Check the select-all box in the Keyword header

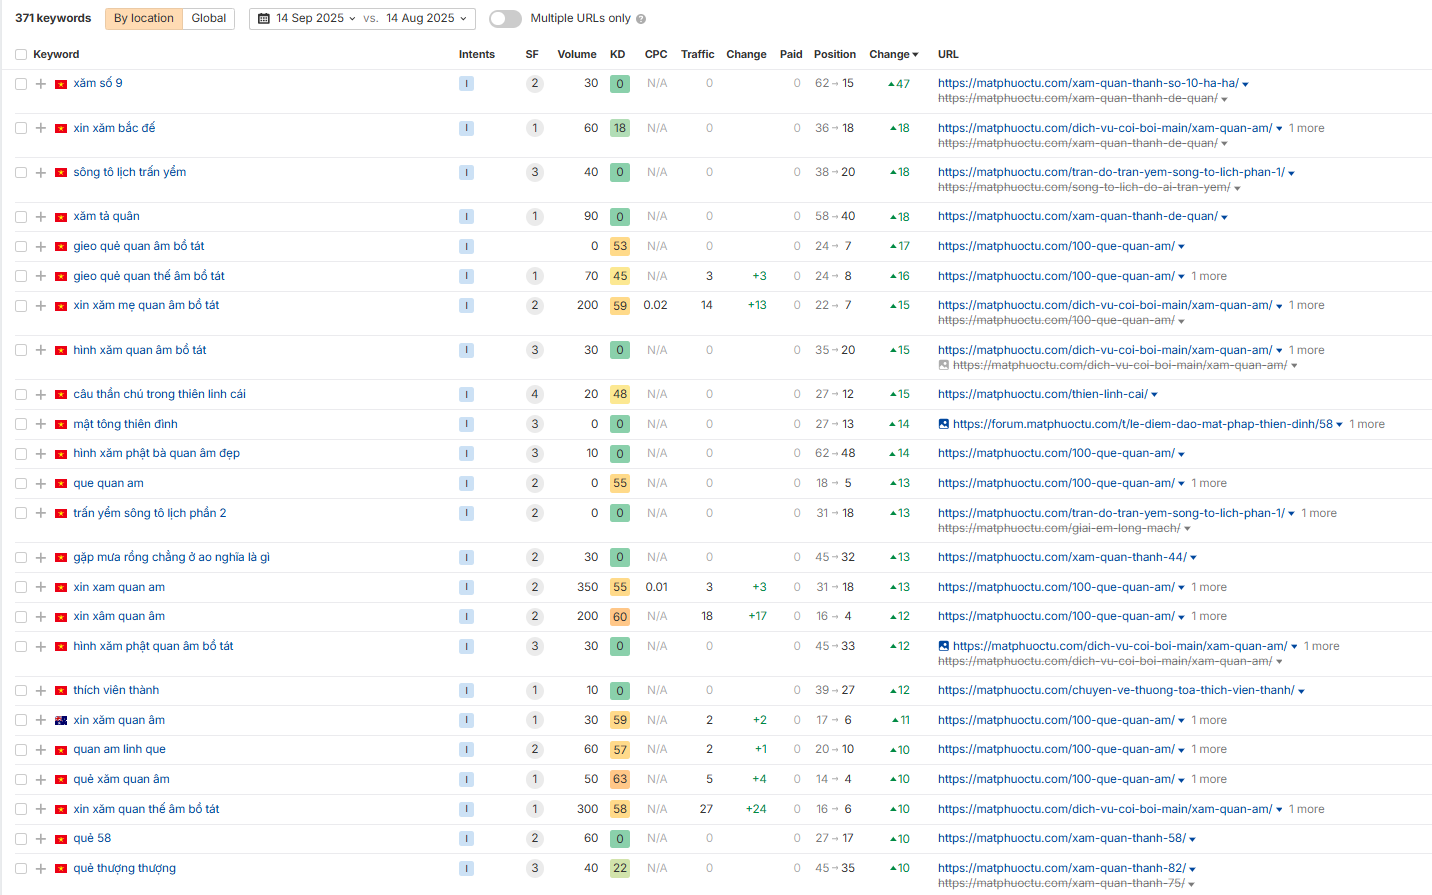click(21, 55)
